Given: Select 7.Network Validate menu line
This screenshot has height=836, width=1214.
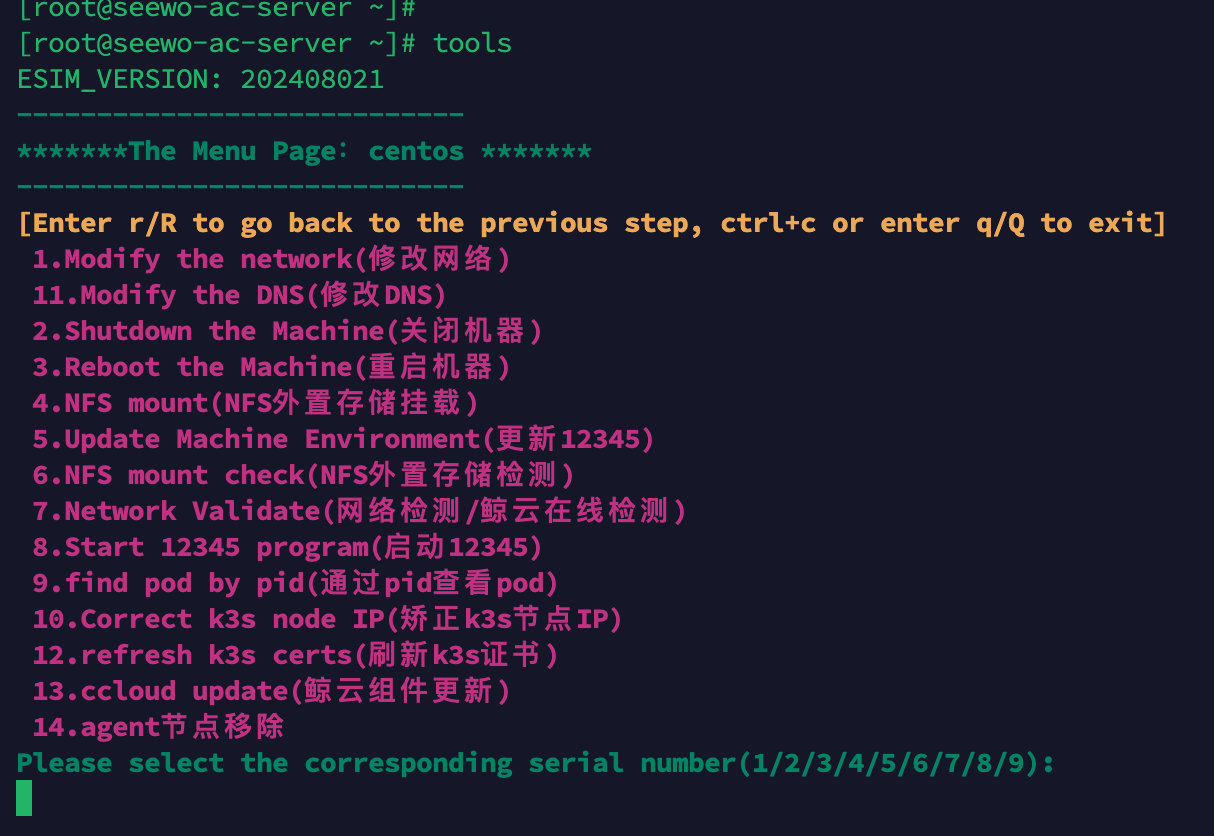Looking at the screenshot, I should tap(360, 511).
